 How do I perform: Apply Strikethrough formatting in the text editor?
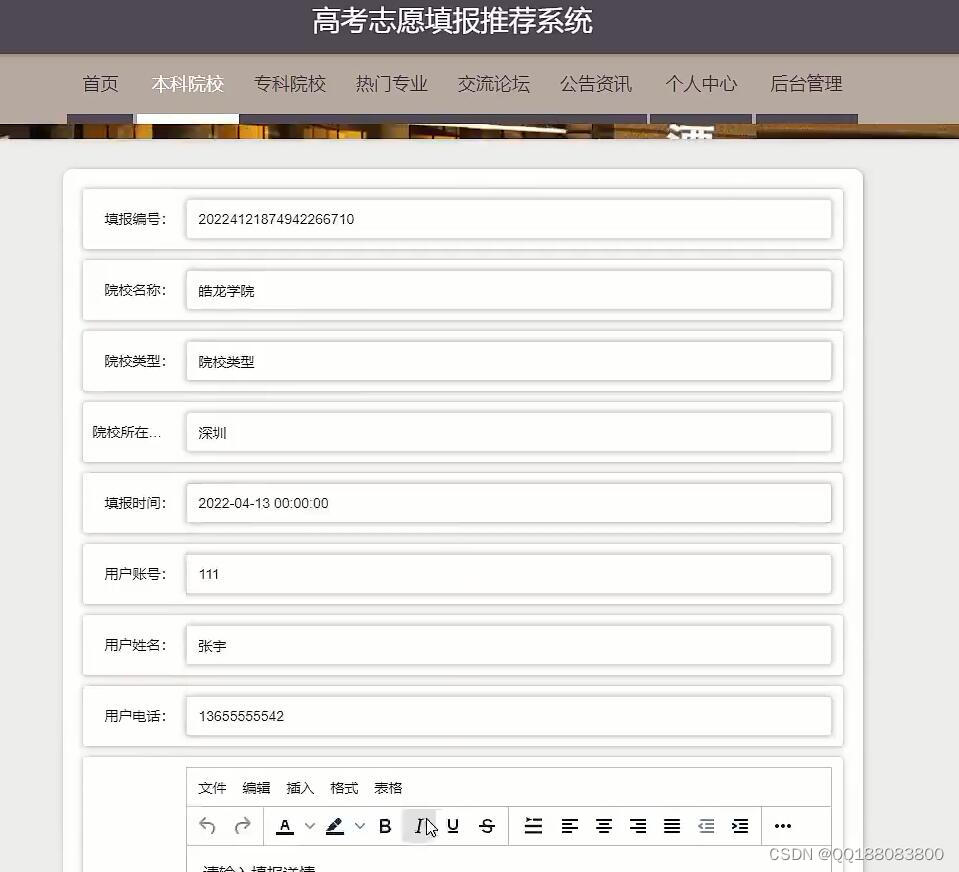tap(487, 826)
